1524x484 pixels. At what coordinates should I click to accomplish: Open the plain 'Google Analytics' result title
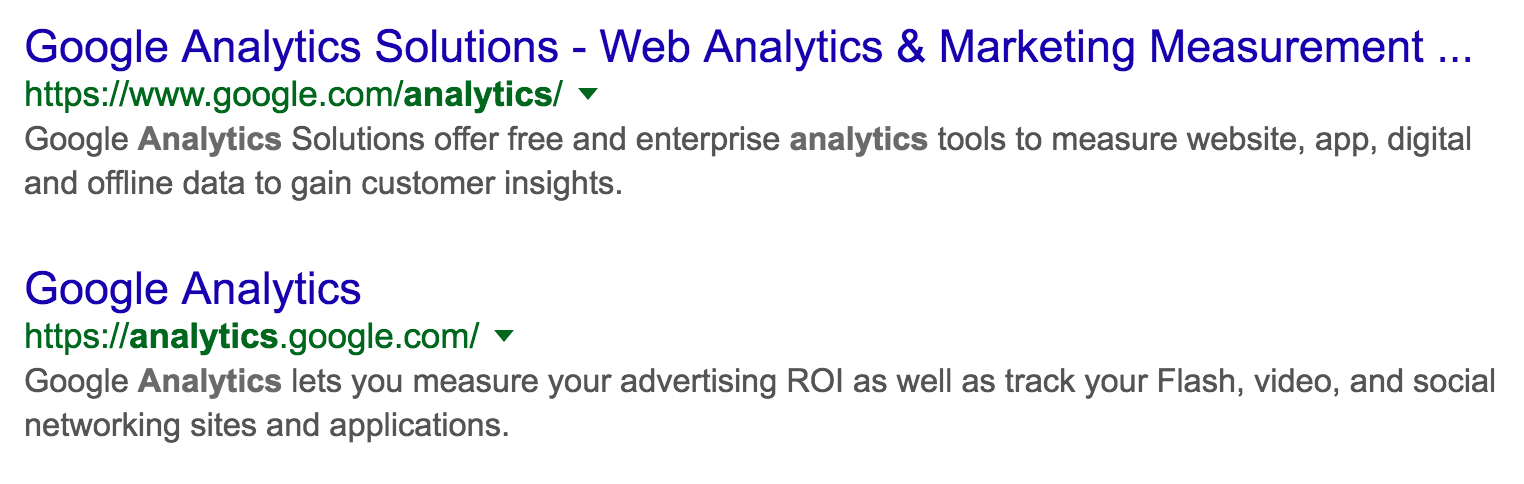coord(192,289)
